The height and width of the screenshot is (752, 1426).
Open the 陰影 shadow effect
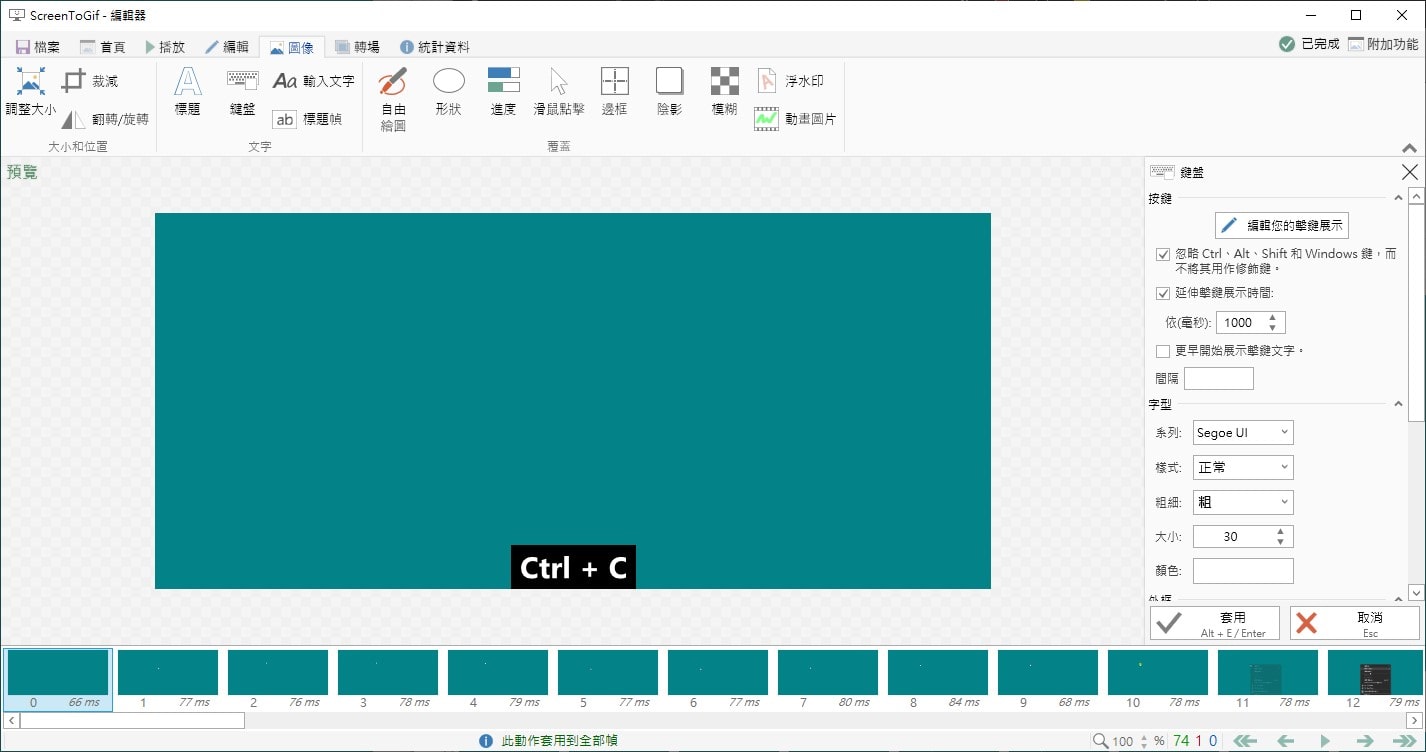tap(668, 90)
